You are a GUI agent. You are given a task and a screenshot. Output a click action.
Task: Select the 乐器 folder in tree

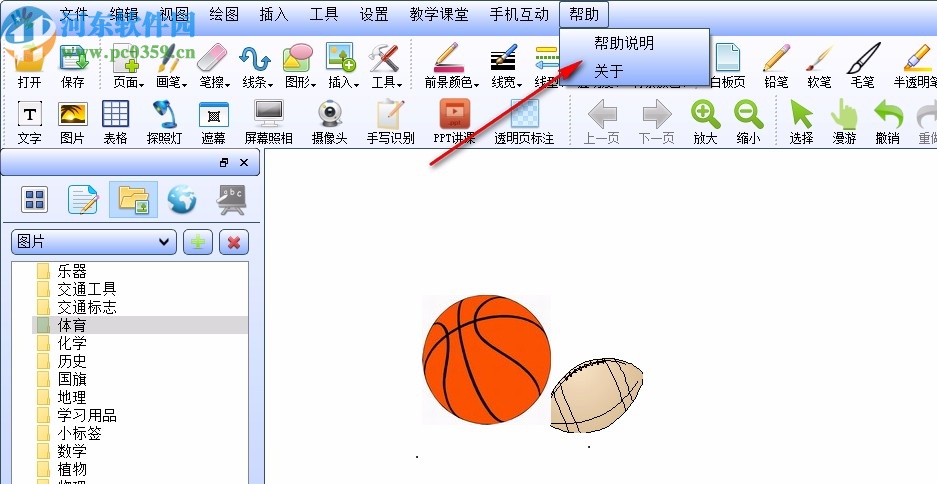pyautogui.click(x=72, y=271)
